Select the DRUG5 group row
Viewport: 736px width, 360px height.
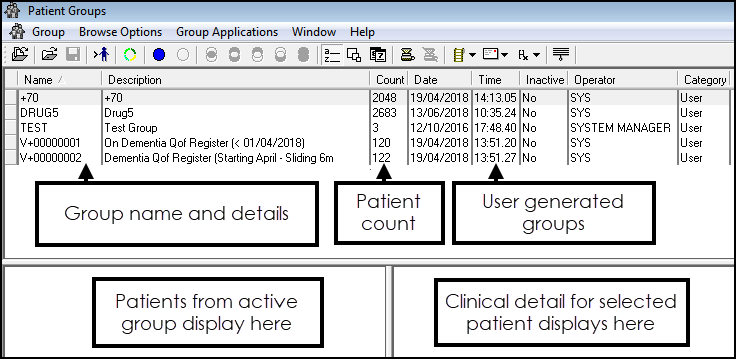tap(368, 113)
